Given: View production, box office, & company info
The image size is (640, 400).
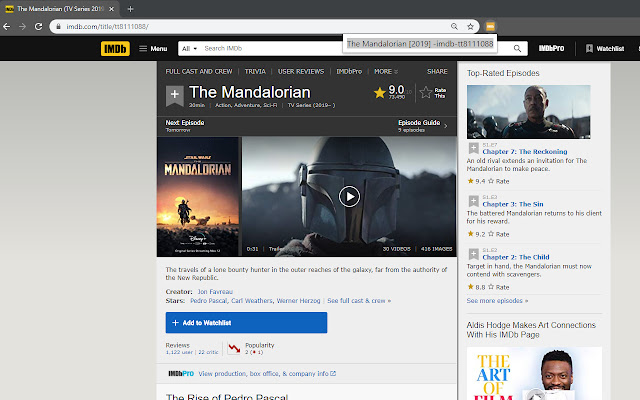Looking at the screenshot, I should [267, 373].
